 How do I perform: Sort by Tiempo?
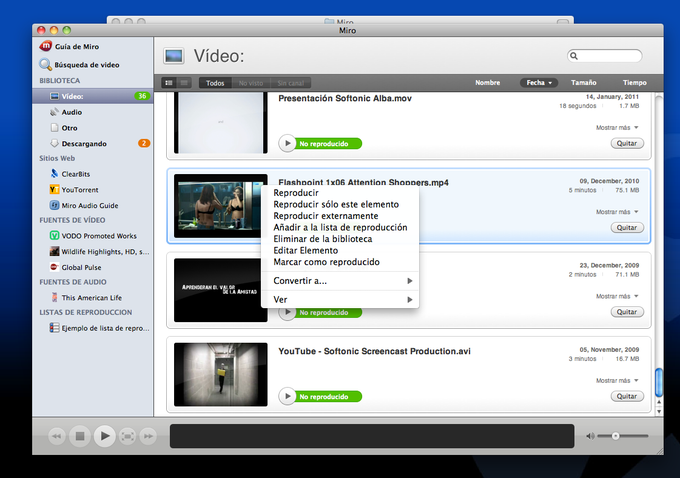point(634,82)
